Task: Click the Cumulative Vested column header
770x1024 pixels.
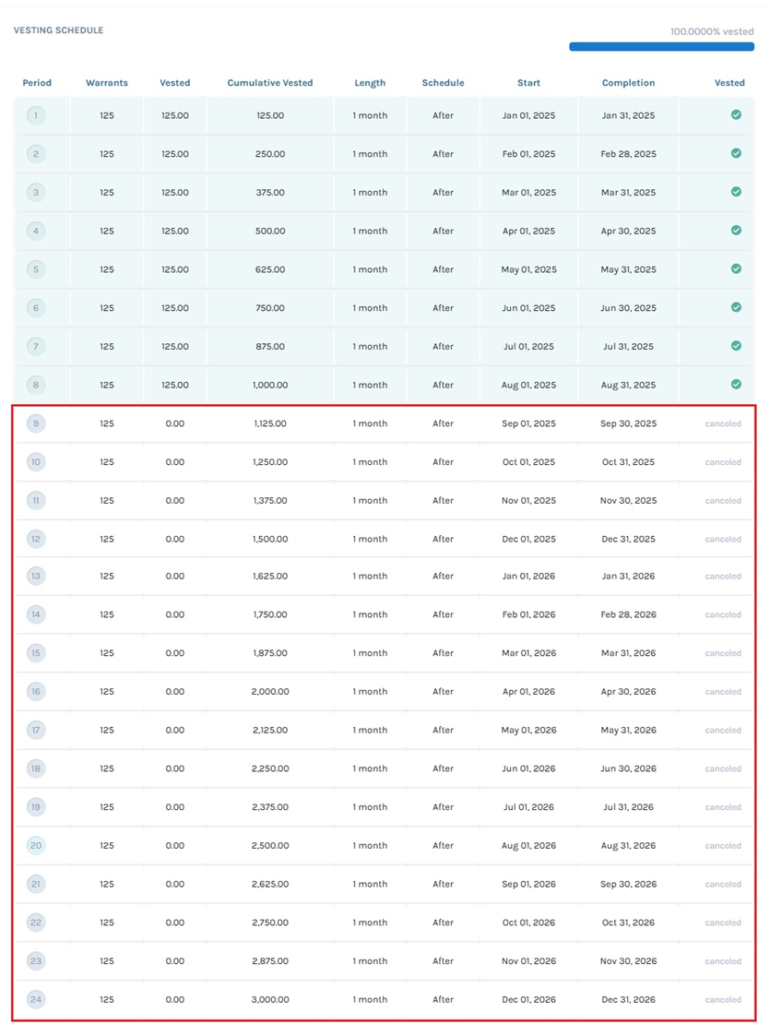Action: [x=270, y=83]
